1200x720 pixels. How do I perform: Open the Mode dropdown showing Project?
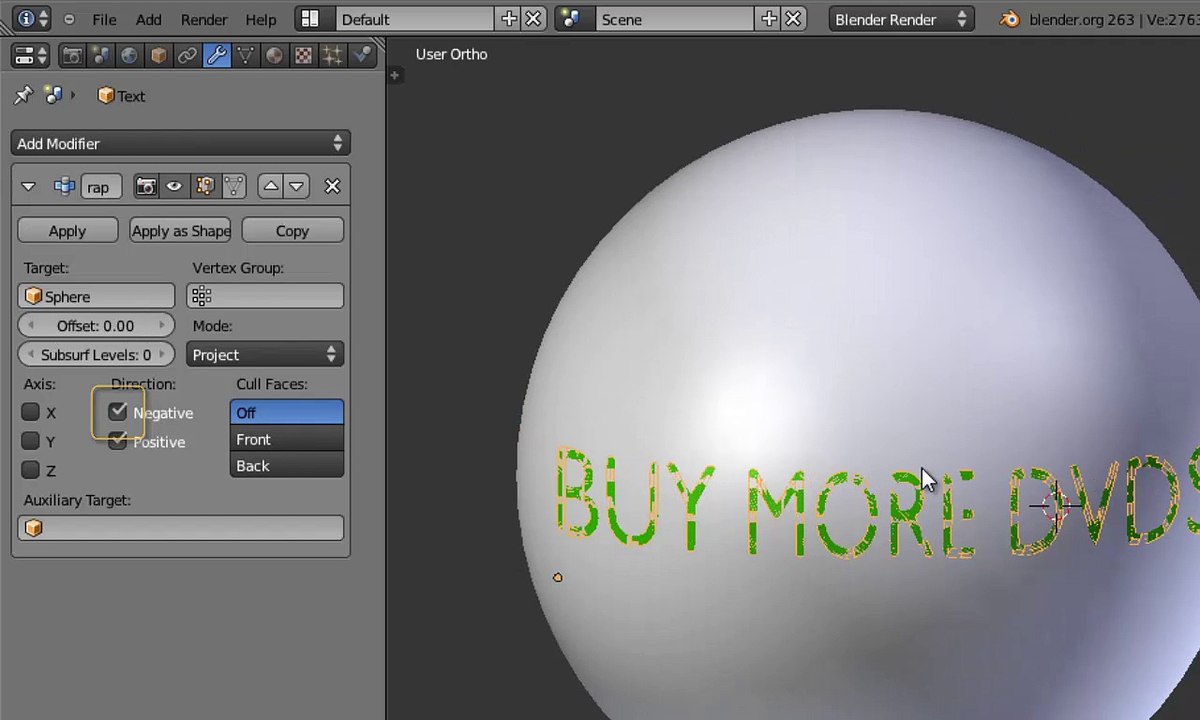265,354
